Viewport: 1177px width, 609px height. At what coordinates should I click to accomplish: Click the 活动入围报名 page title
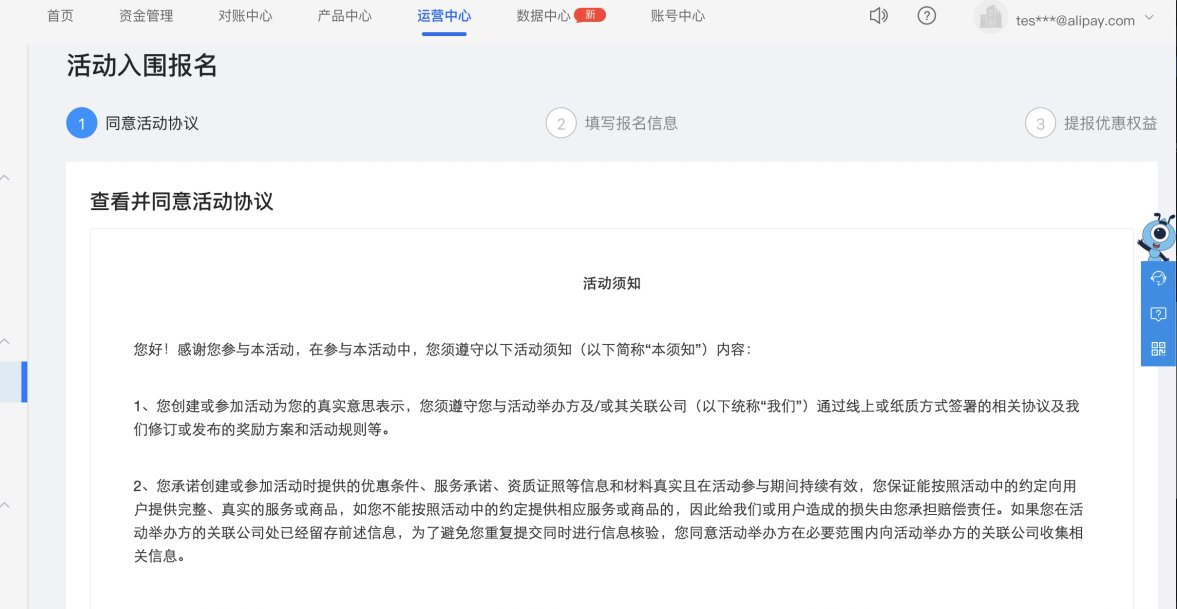tap(142, 66)
